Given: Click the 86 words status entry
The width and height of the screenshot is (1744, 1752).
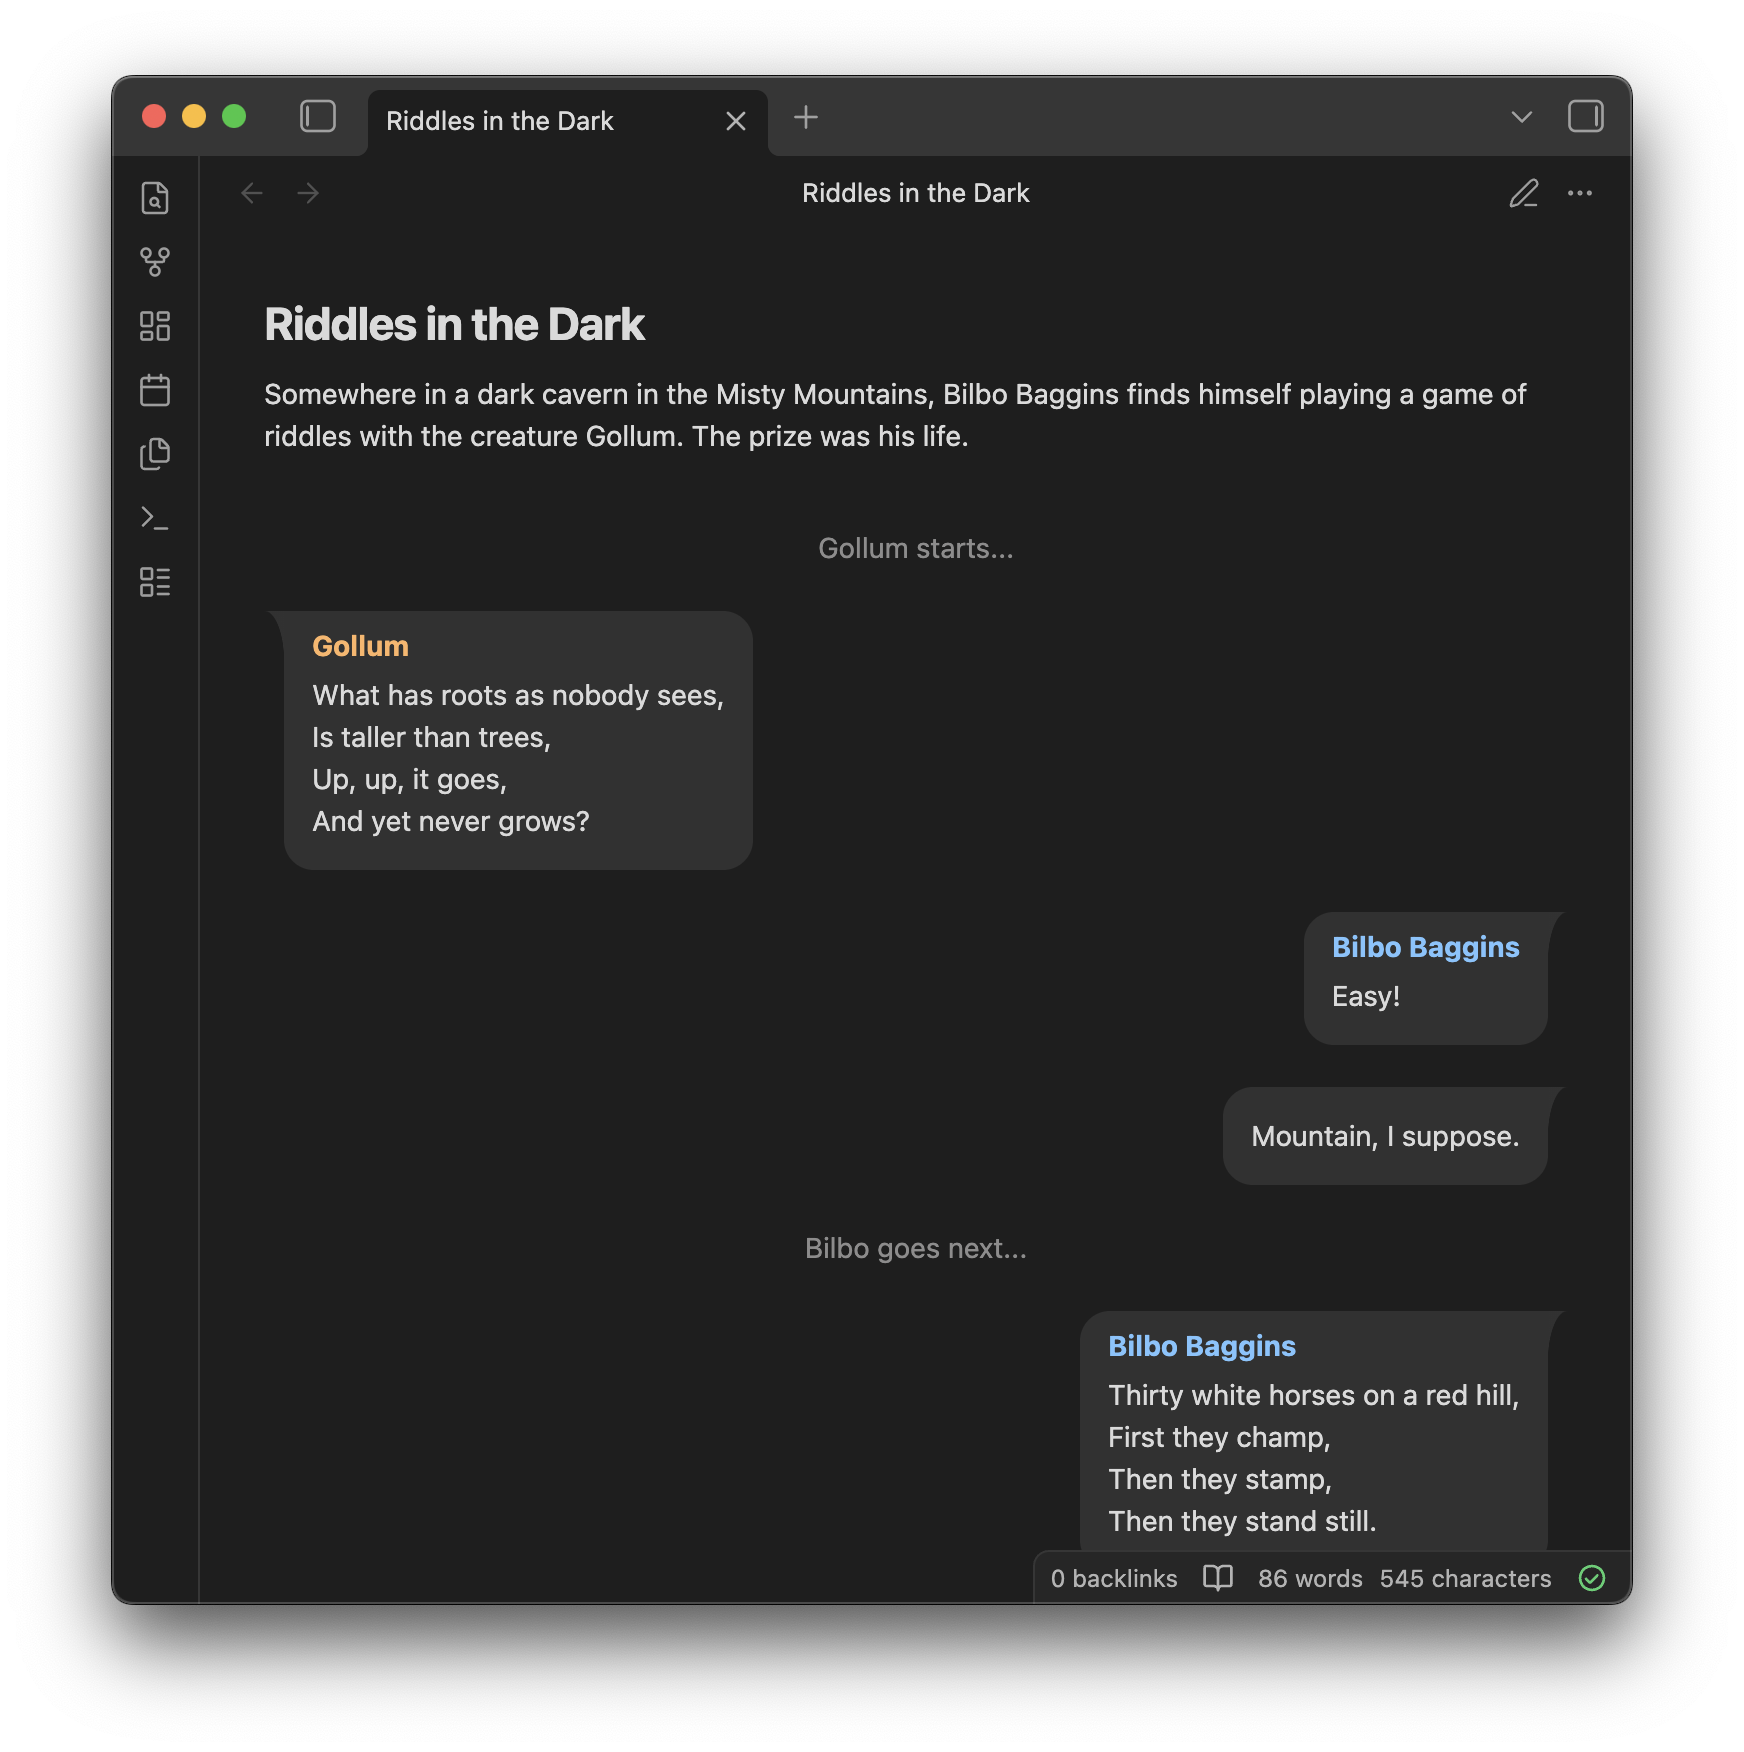Looking at the screenshot, I should 1310,1578.
